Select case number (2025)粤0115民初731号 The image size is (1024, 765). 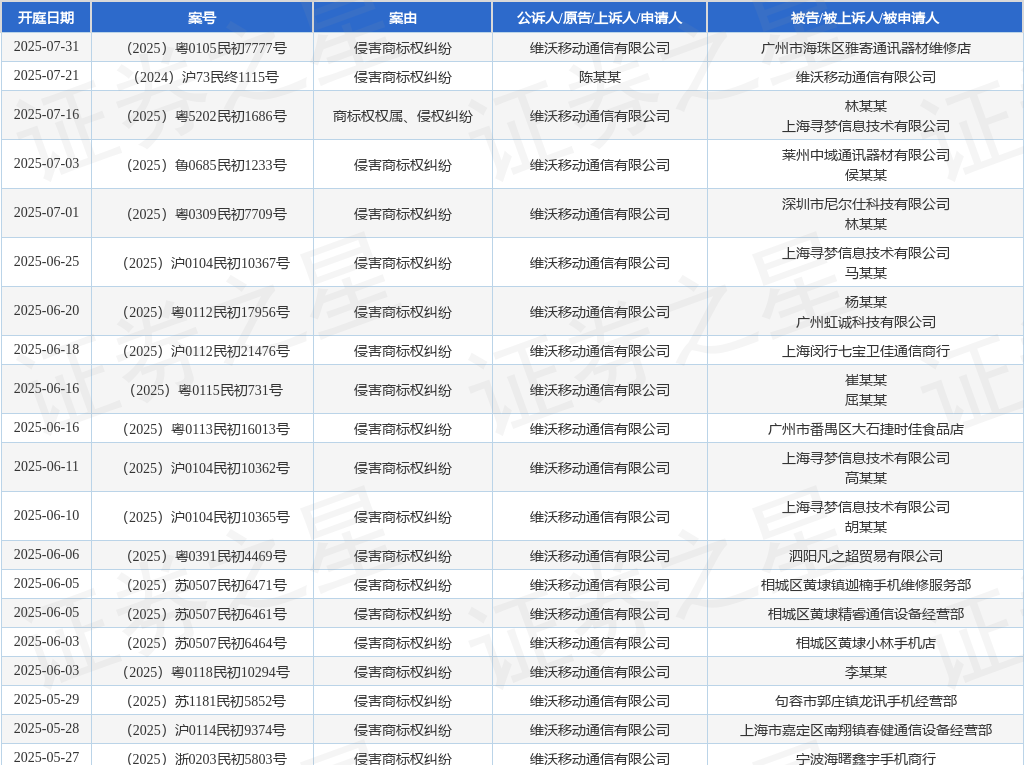(206, 390)
